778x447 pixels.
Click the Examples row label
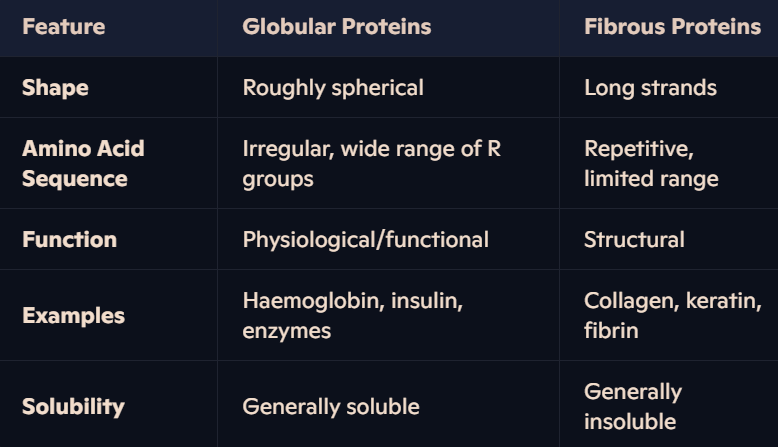click(73, 316)
